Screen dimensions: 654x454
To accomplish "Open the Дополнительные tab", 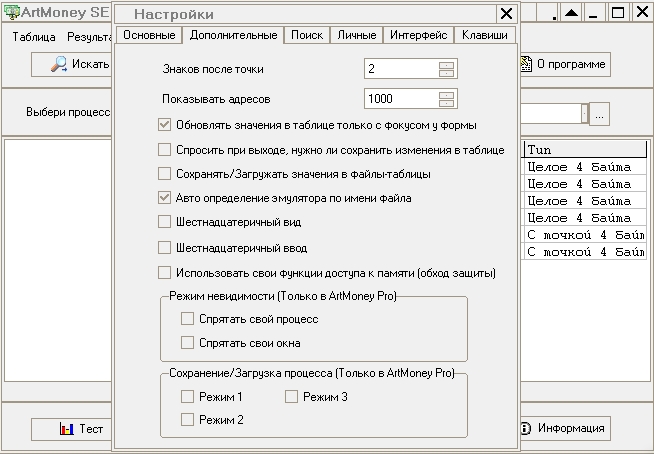I will pyautogui.click(x=233, y=35).
